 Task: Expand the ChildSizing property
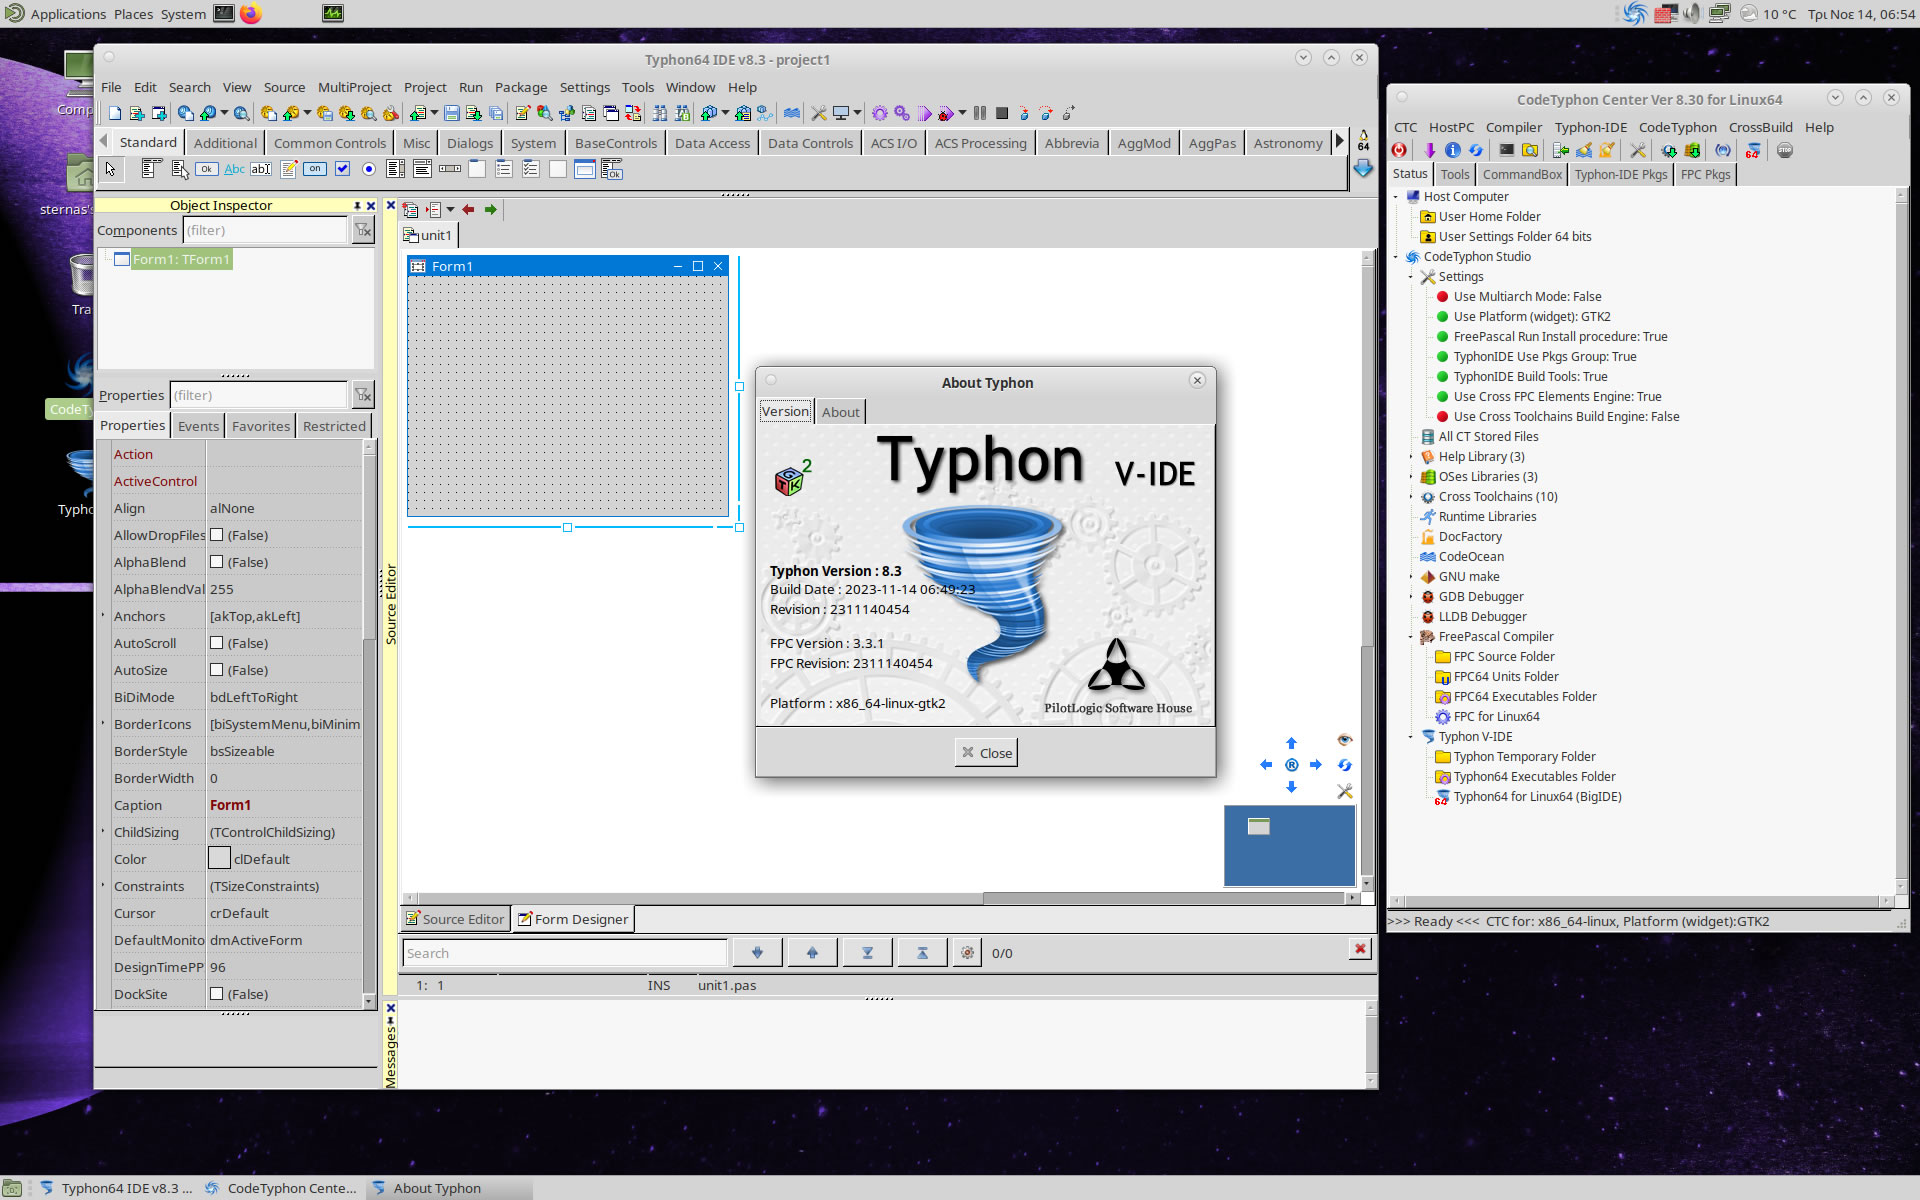tap(103, 832)
